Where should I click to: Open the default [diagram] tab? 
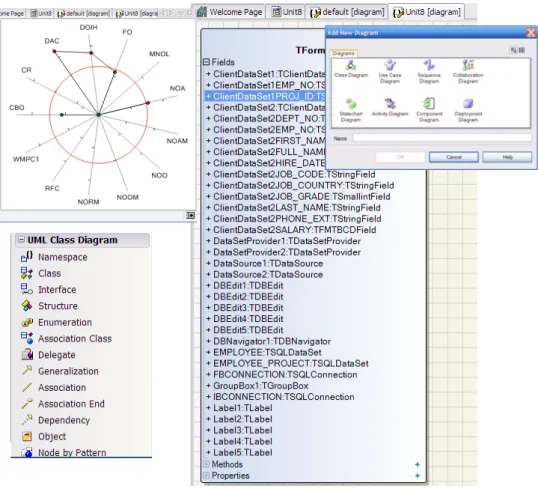tap(347, 12)
